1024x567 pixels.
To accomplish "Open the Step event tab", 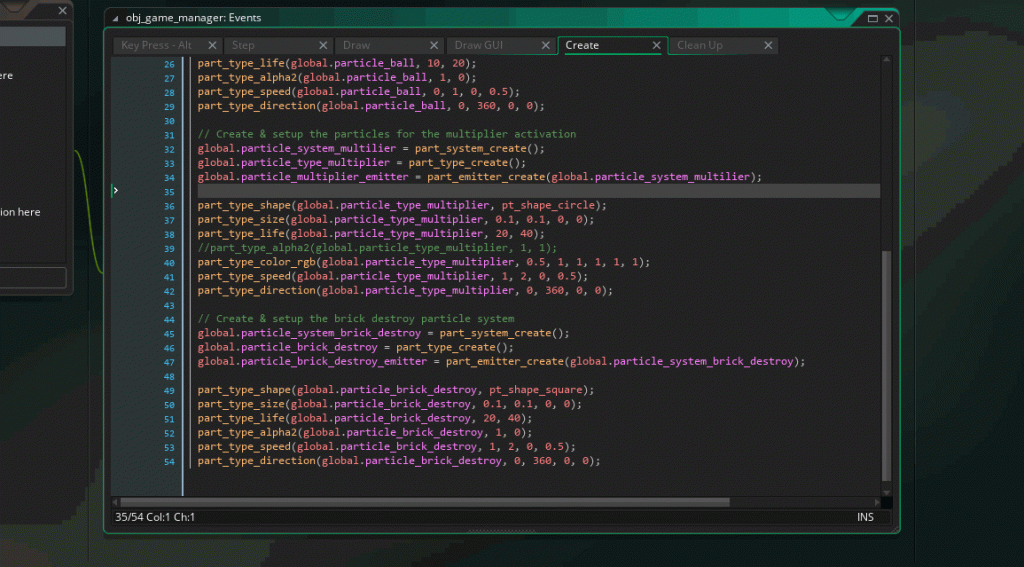I will pos(243,45).
